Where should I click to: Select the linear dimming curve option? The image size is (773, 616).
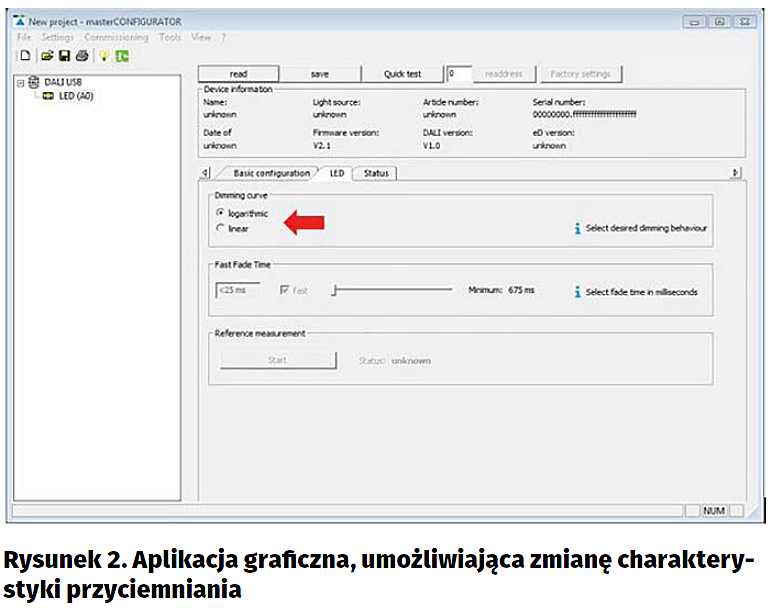coord(220,228)
